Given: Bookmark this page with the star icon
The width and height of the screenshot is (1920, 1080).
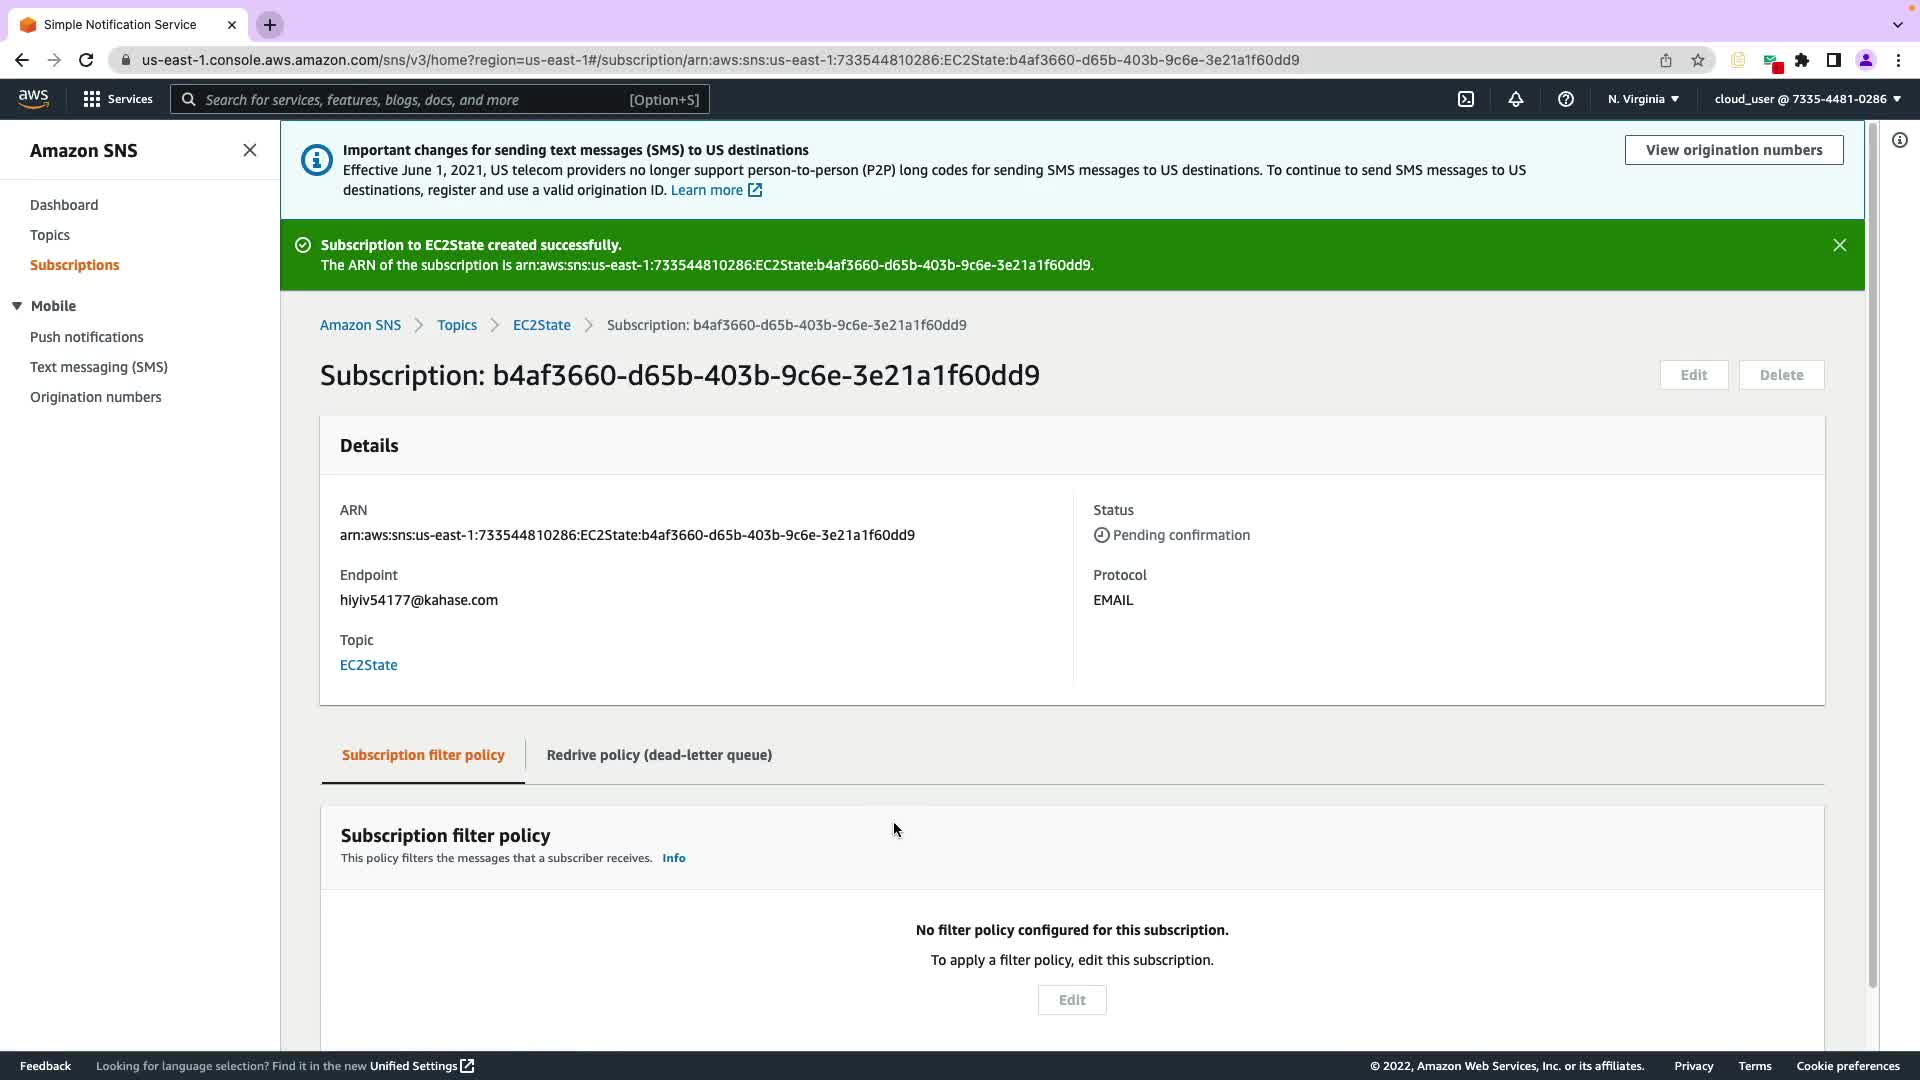Looking at the screenshot, I should click(x=1698, y=60).
